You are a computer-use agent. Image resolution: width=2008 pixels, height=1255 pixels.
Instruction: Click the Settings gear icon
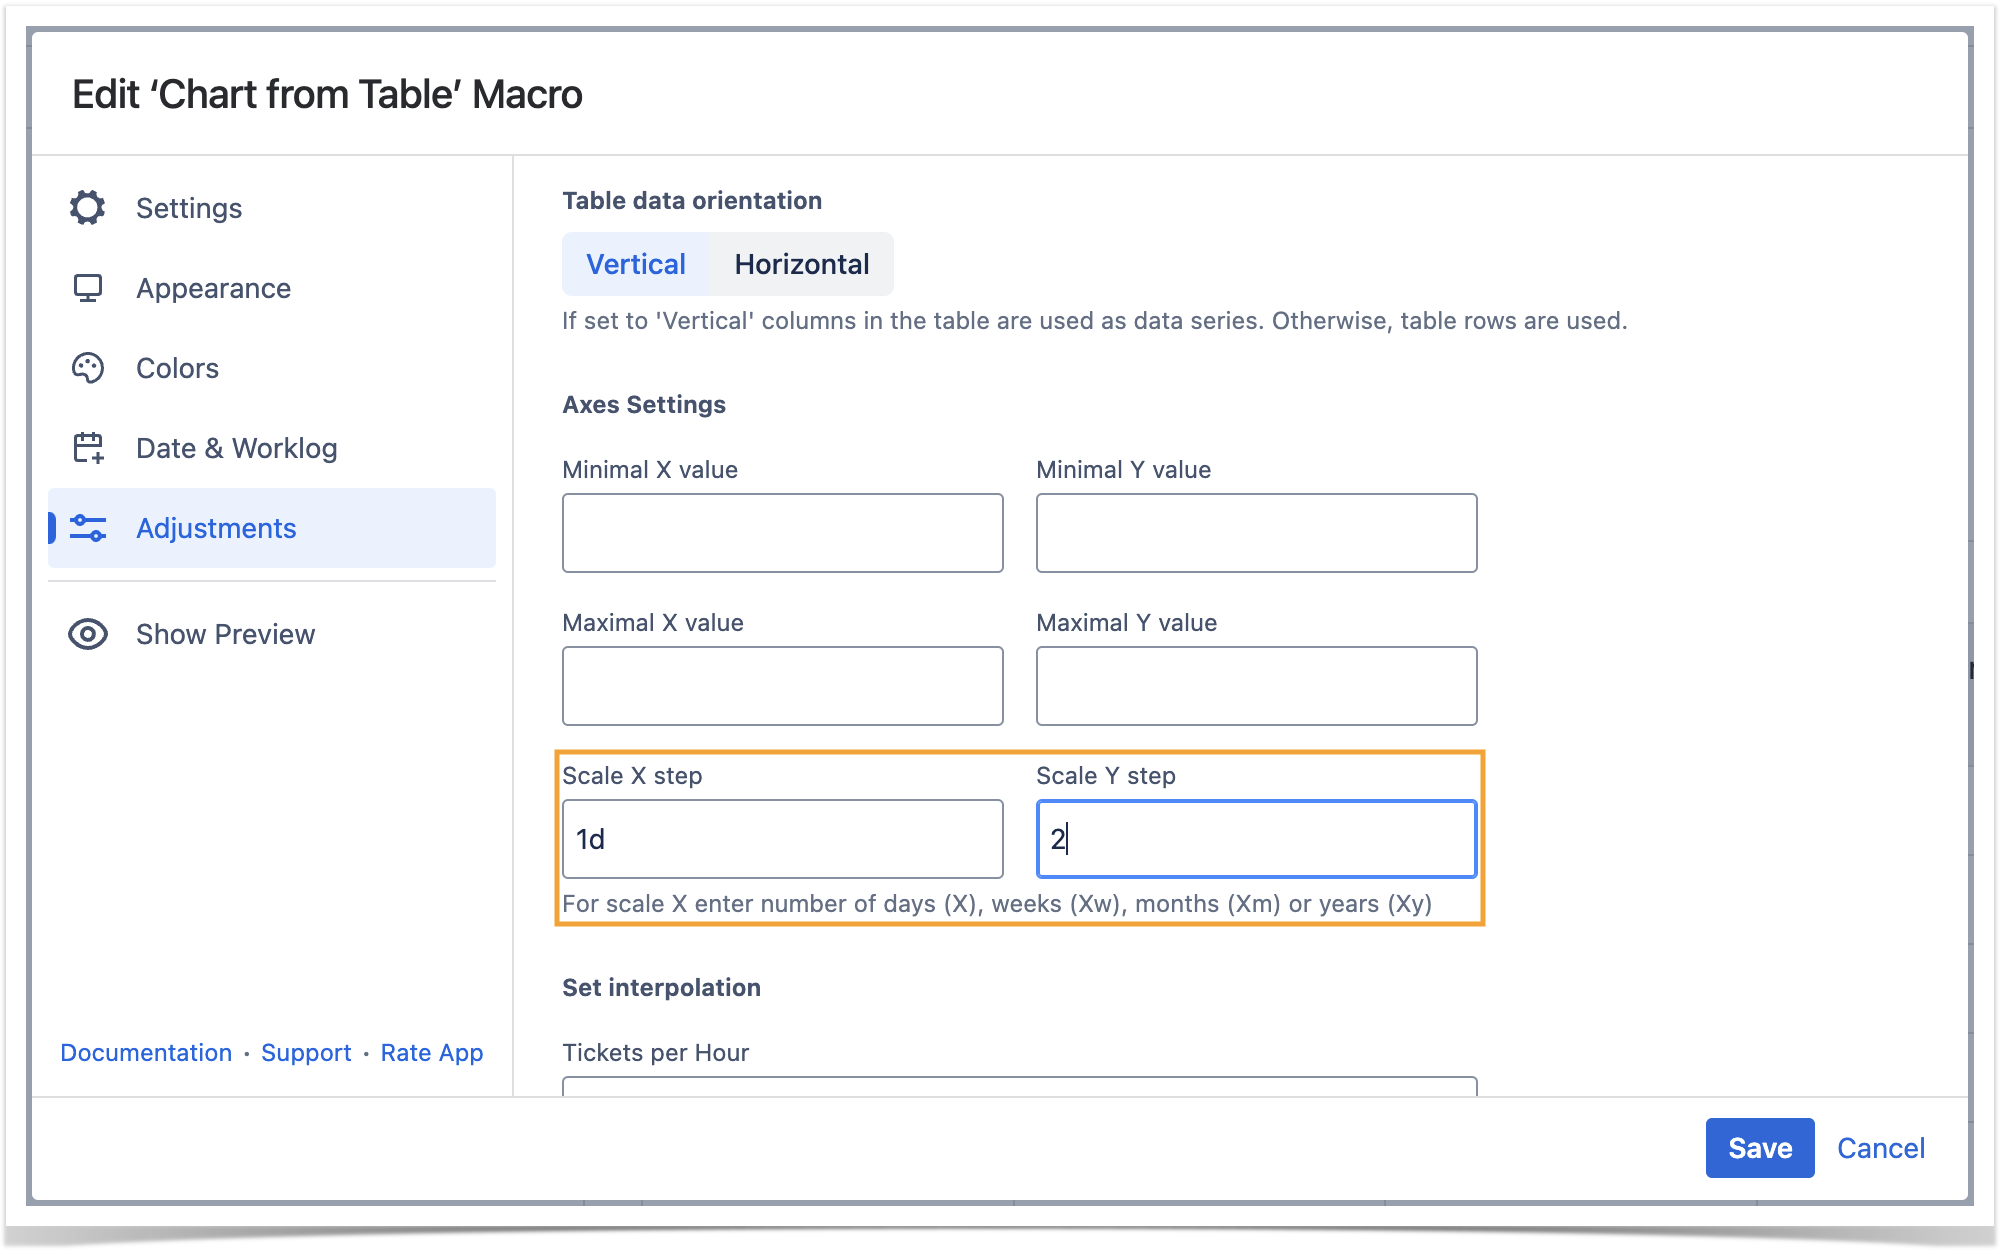[x=88, y=208]
